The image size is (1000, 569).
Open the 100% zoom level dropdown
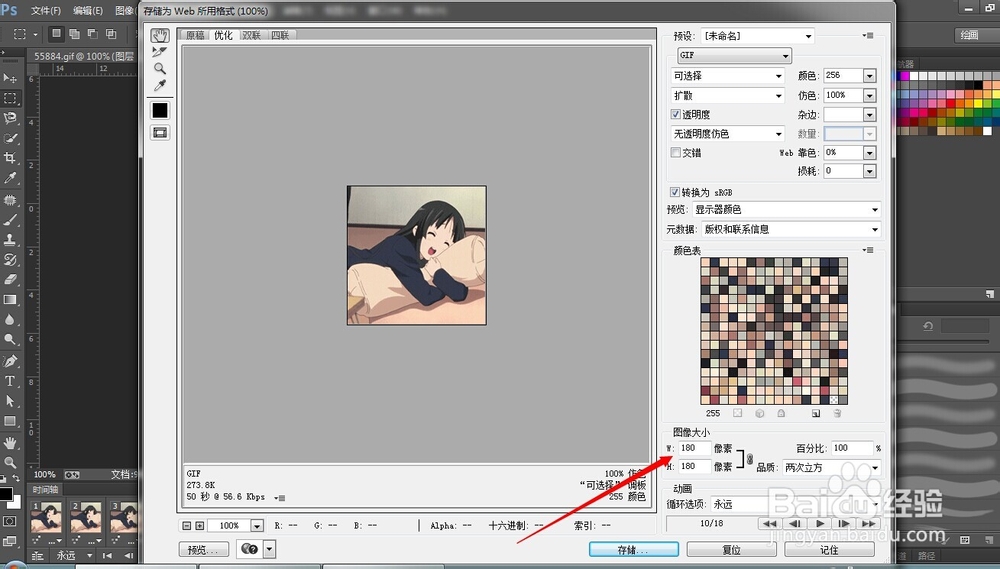[257, 526]
